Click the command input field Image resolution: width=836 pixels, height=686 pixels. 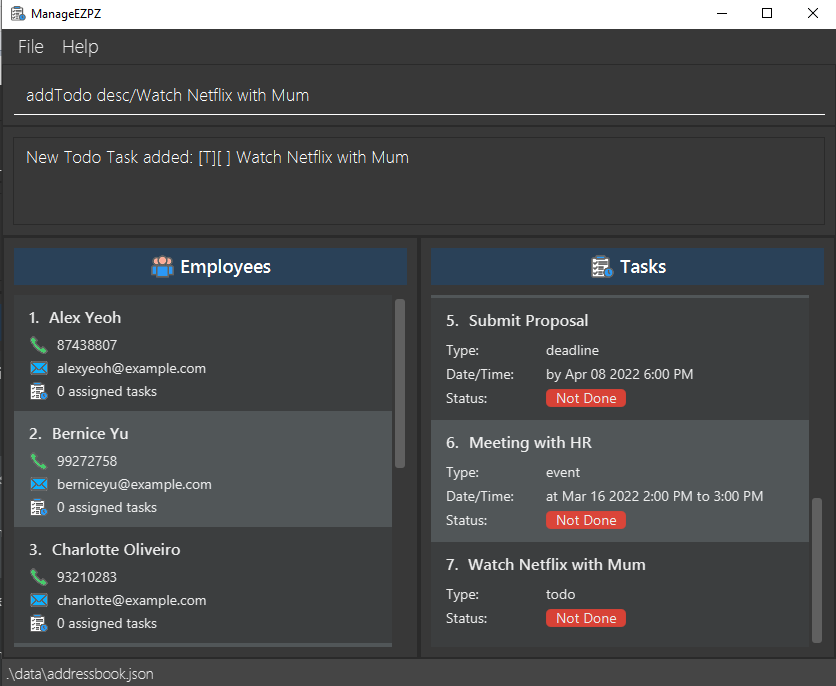tap(419, 95)
